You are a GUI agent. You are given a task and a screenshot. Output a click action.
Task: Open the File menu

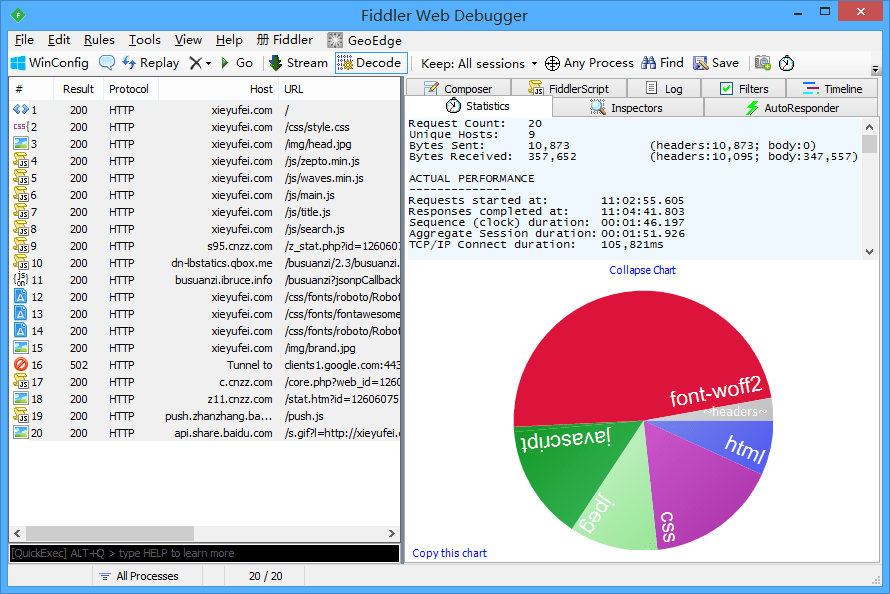[24, 40]
